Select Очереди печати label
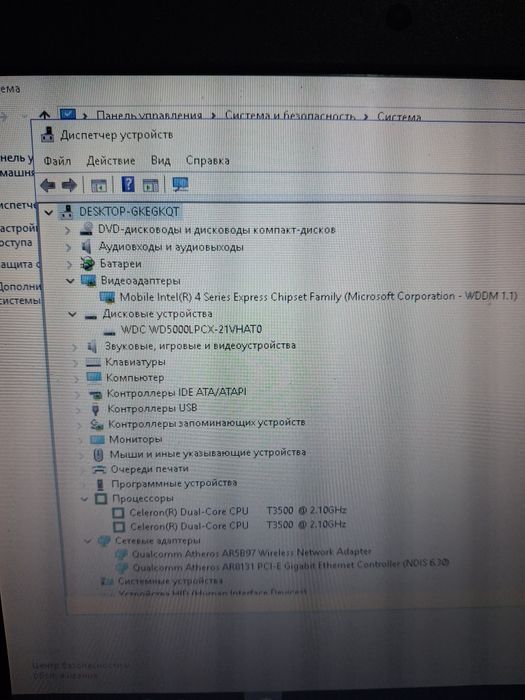This screenshot has height=700, width=525. [x=150, y=469]
